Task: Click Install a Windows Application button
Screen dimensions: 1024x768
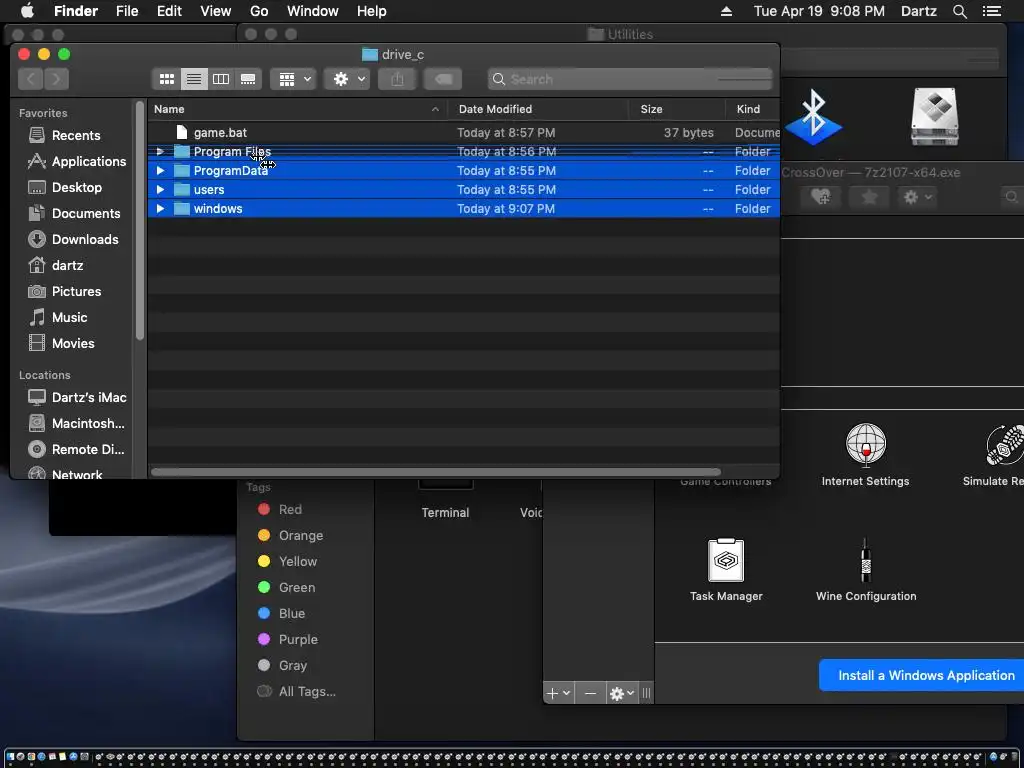Action: tap(921, 675)
